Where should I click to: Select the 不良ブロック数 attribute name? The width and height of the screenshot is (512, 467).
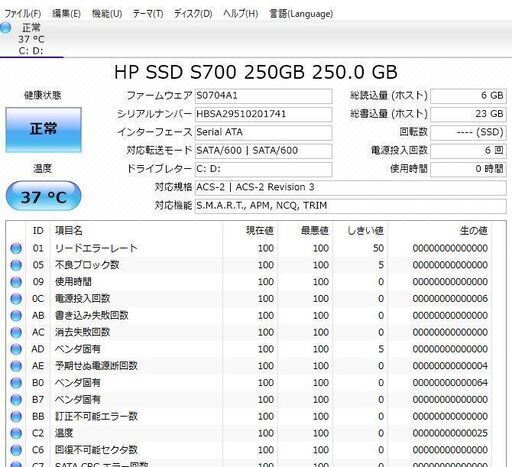point(87,265)
